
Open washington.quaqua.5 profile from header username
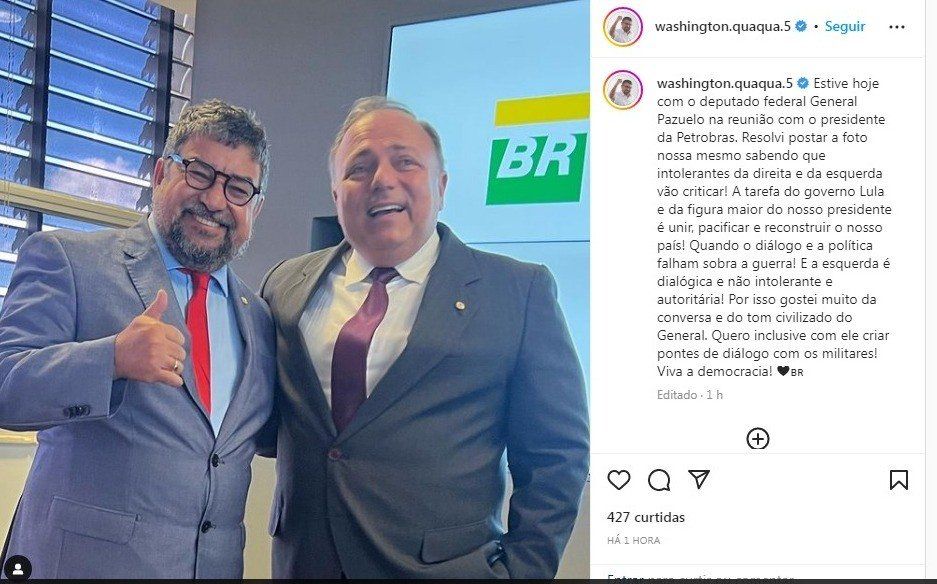pyautogui.click(x=722, y=26)
